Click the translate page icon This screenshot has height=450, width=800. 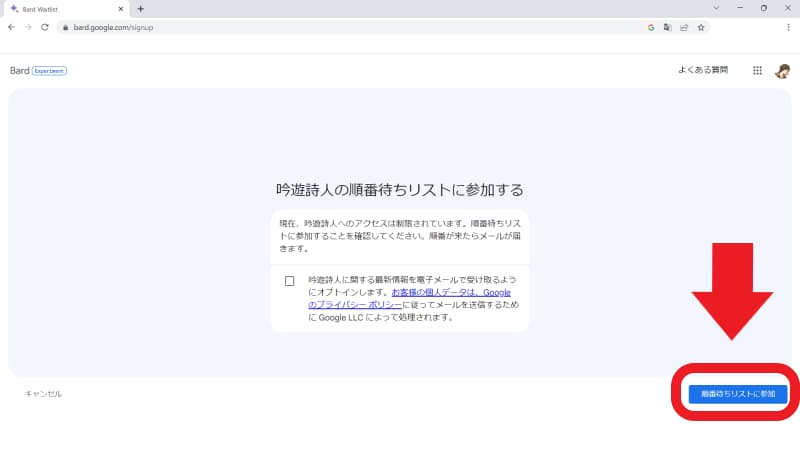(667, 28)
